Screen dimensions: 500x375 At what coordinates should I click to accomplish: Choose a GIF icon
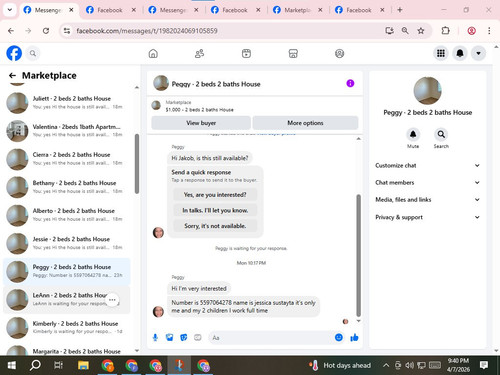[x=198, y=338]
